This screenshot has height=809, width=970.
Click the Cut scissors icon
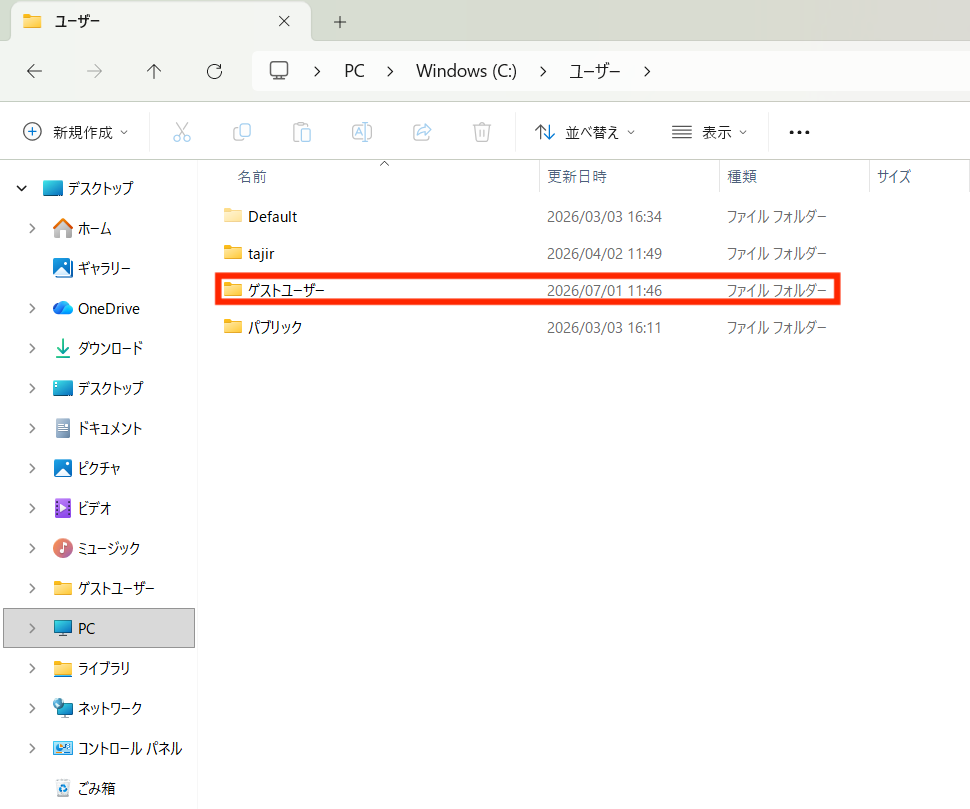[x=181, y=132]
